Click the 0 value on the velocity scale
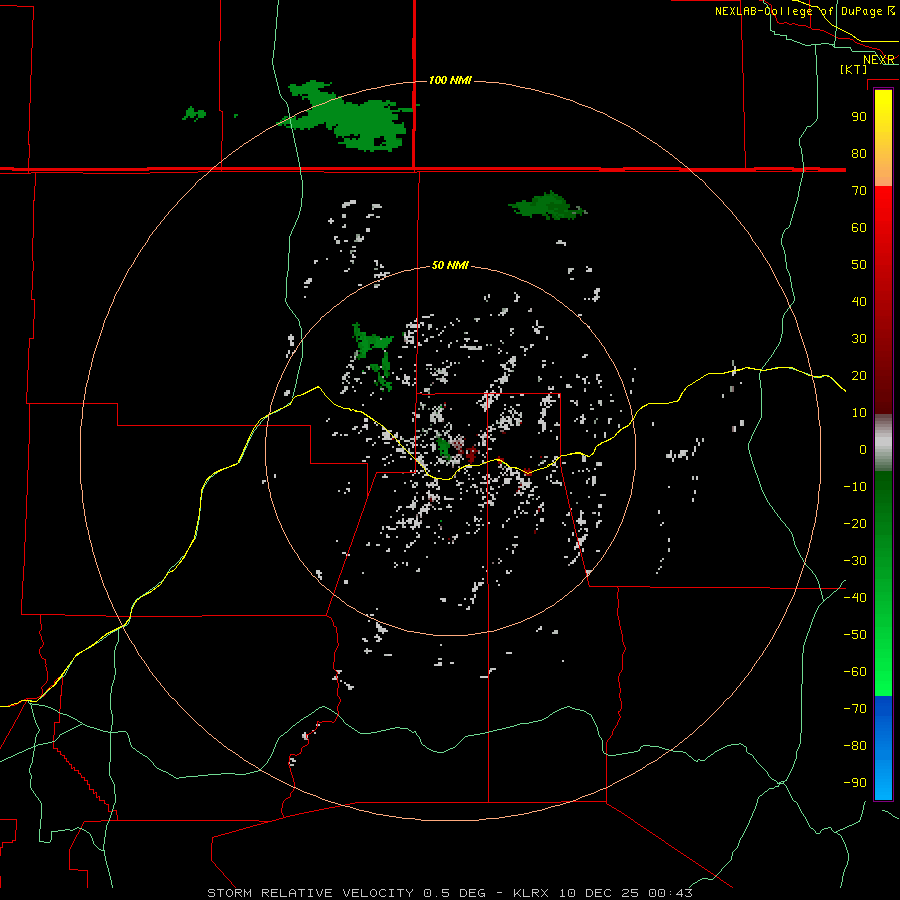The width and height of the screenshot is (900, 900). coord(863,450)
